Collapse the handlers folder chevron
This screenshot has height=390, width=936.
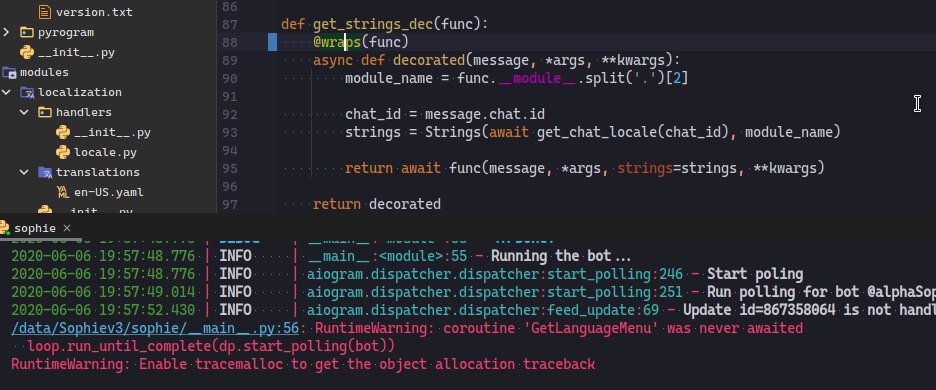[24, 112]
